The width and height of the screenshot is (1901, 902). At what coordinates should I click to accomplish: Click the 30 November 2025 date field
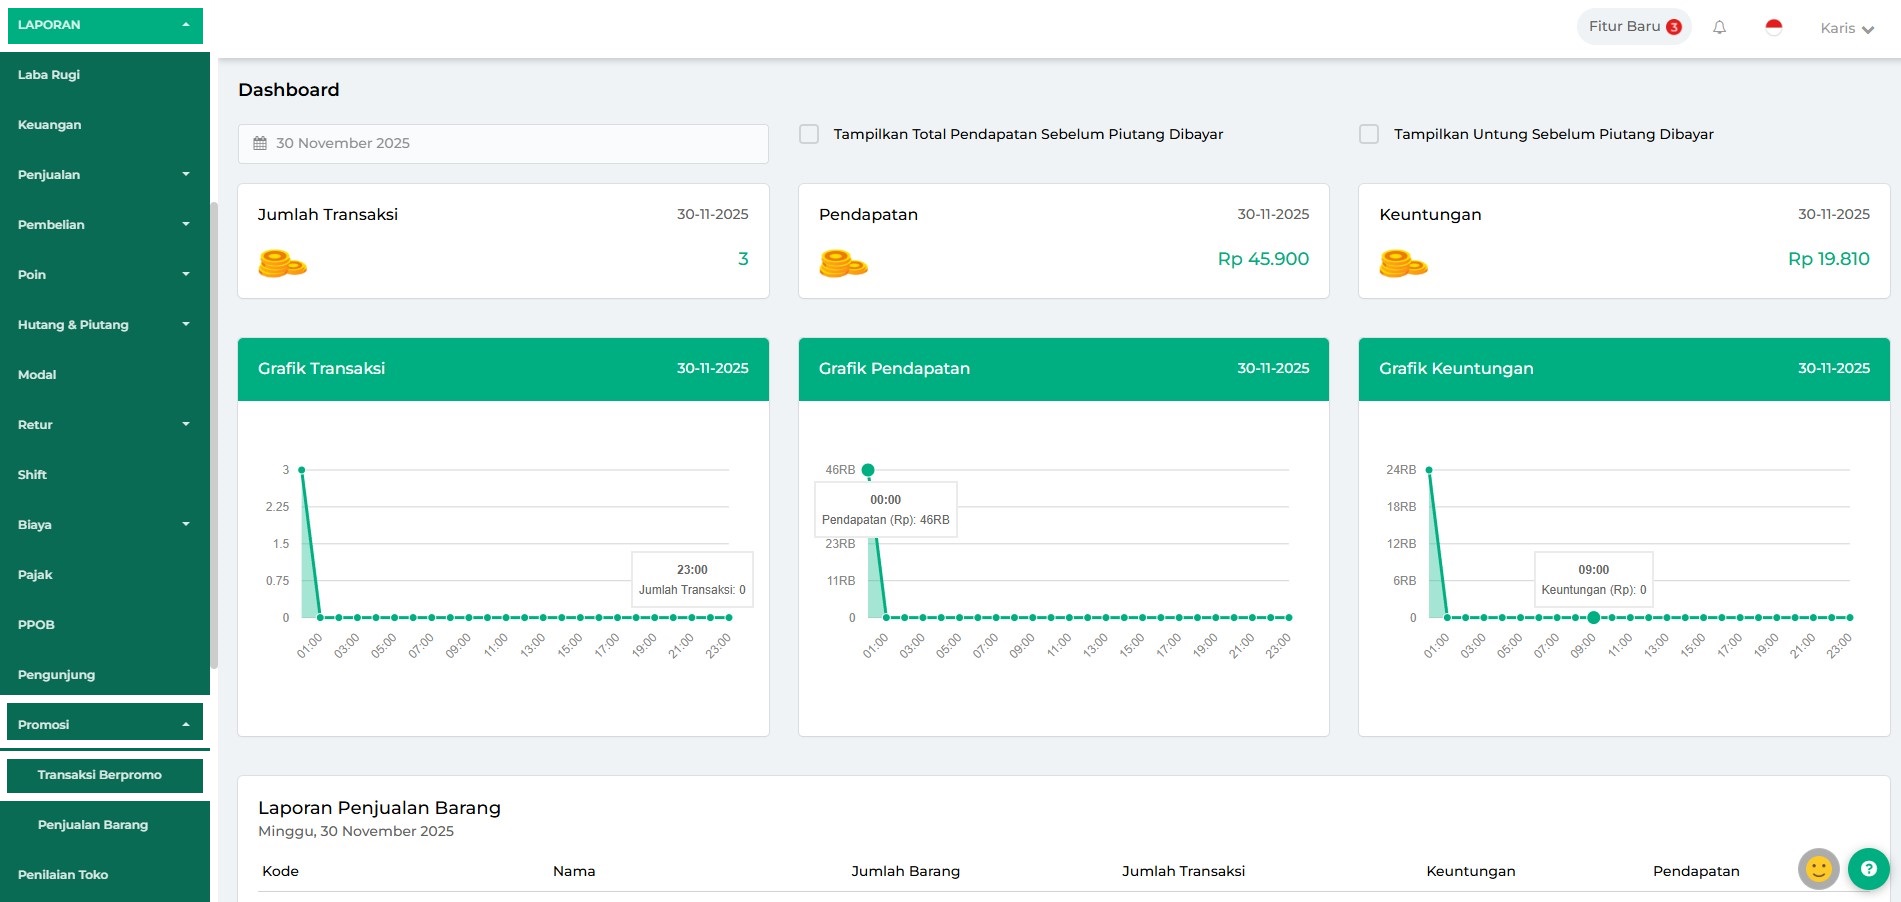pos(503,143)
